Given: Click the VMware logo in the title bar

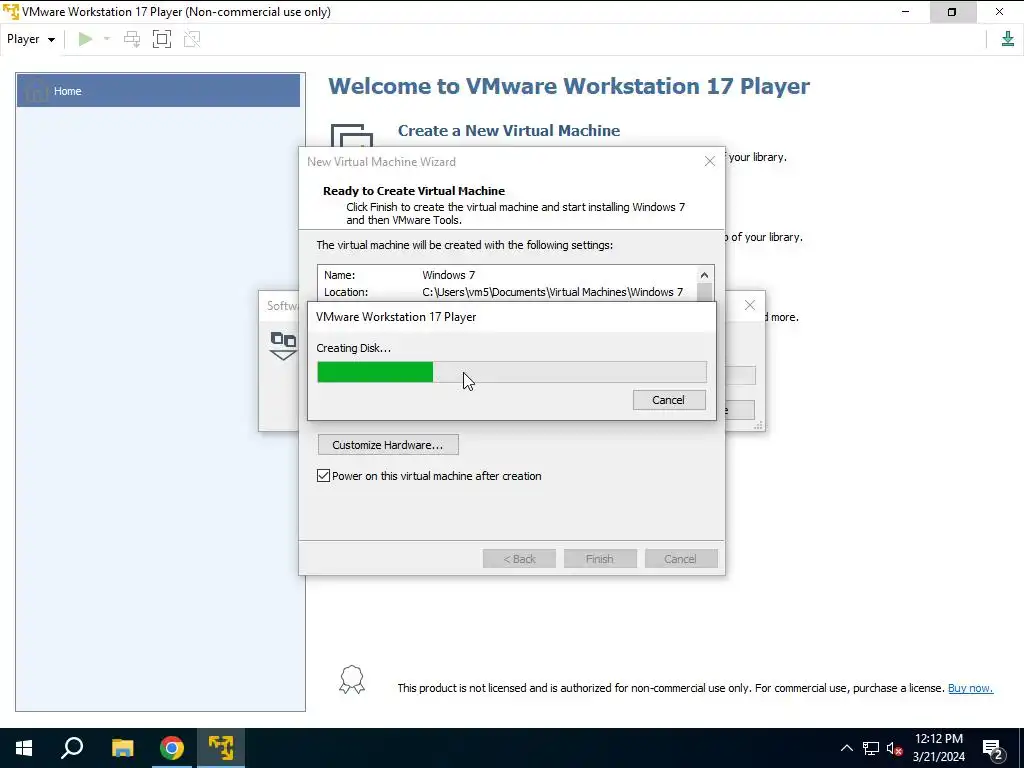Looking at the screenshot, I should click(10, 12).
